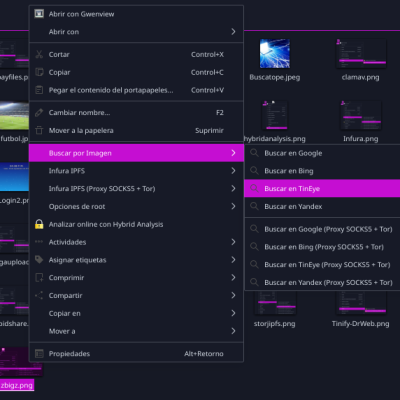
Task: Expand the Actividades submenu arrow
Action: point(233,242)
